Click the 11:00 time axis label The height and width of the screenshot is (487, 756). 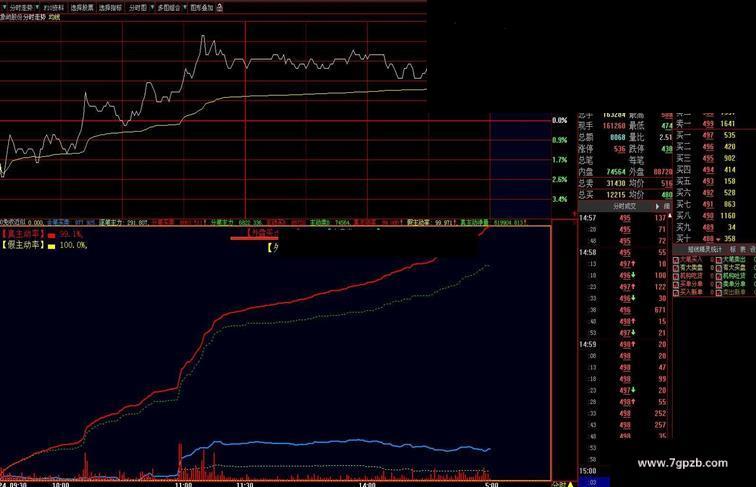click(183, 484)
